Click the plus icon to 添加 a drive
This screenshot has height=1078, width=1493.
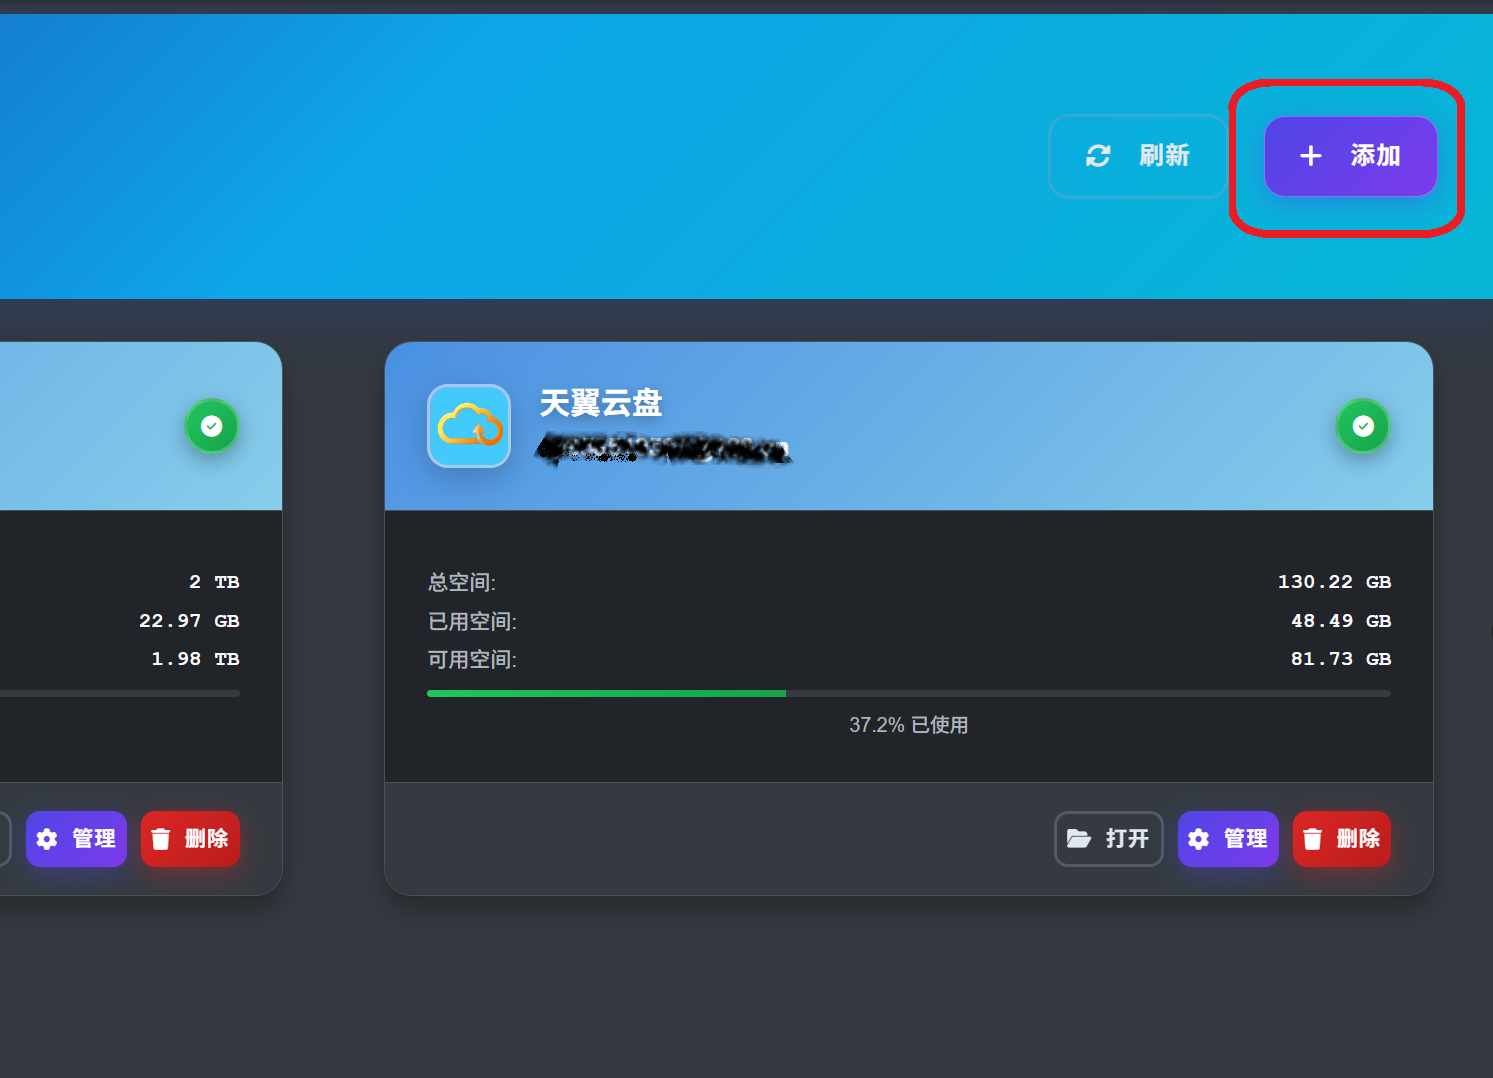[x=1310, y=156]
